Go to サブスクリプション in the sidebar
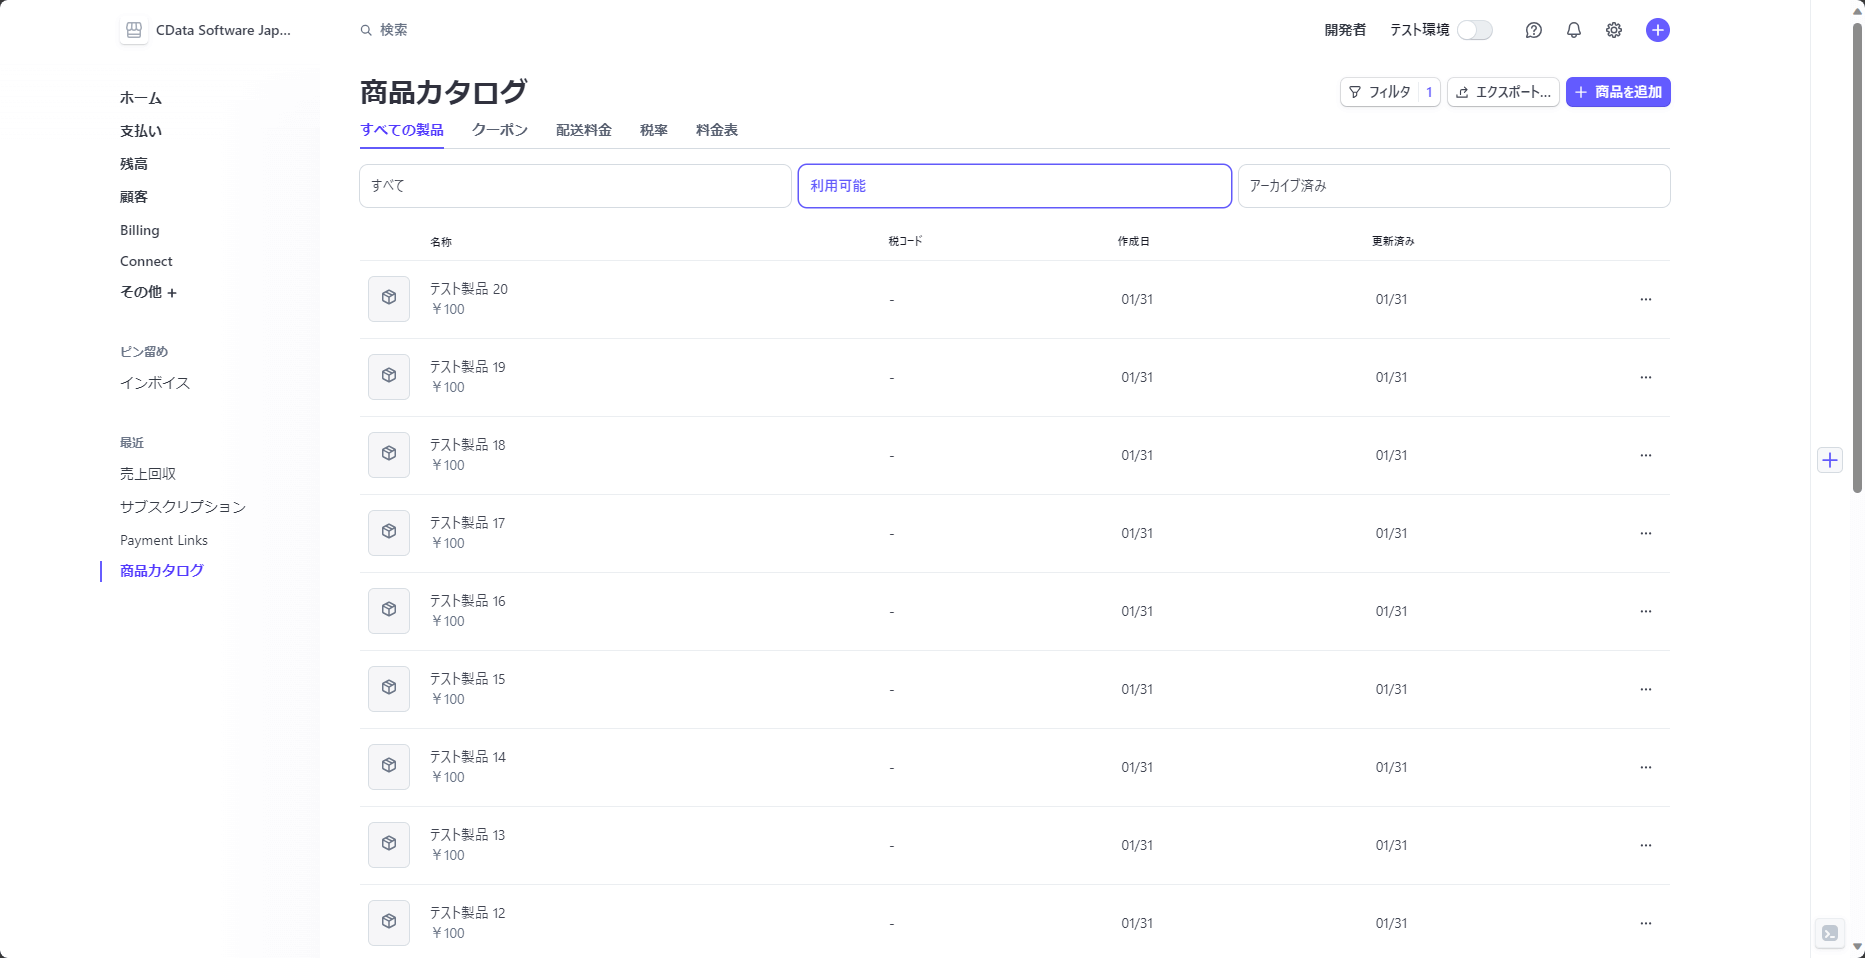1865x958 pixels. point(183,507)
